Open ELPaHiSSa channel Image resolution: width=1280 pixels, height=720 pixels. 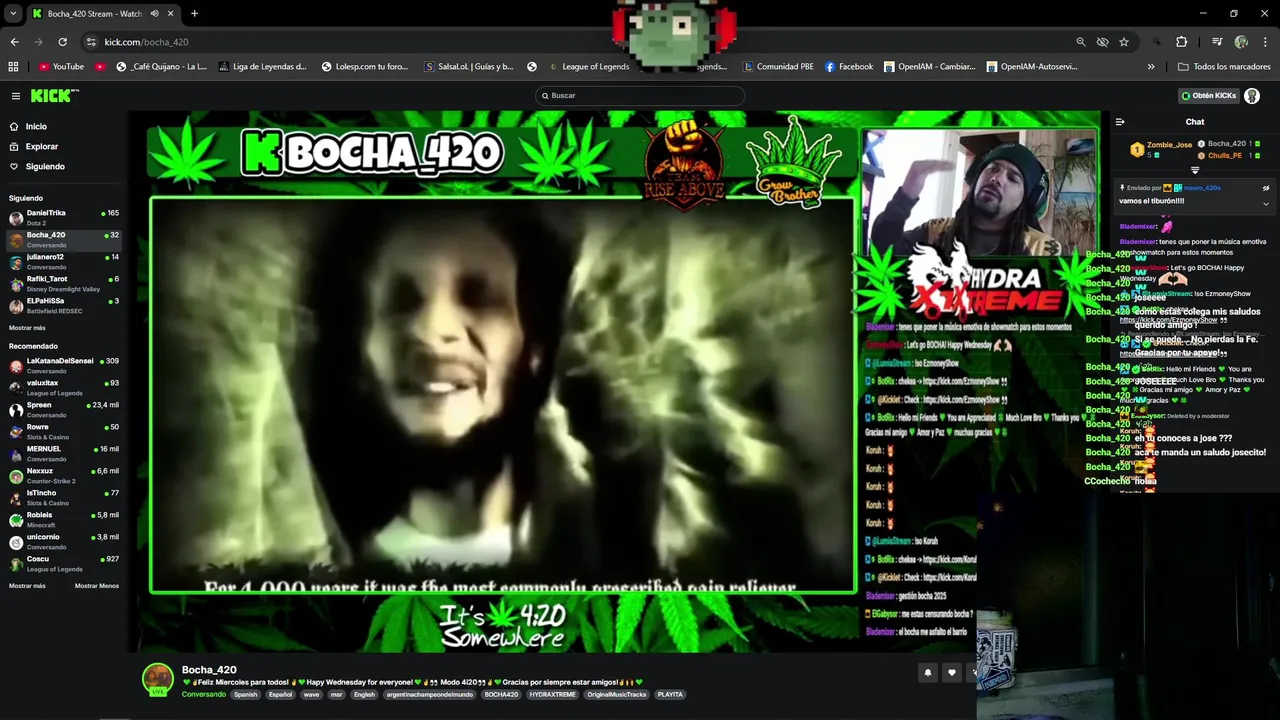(64, 305)
